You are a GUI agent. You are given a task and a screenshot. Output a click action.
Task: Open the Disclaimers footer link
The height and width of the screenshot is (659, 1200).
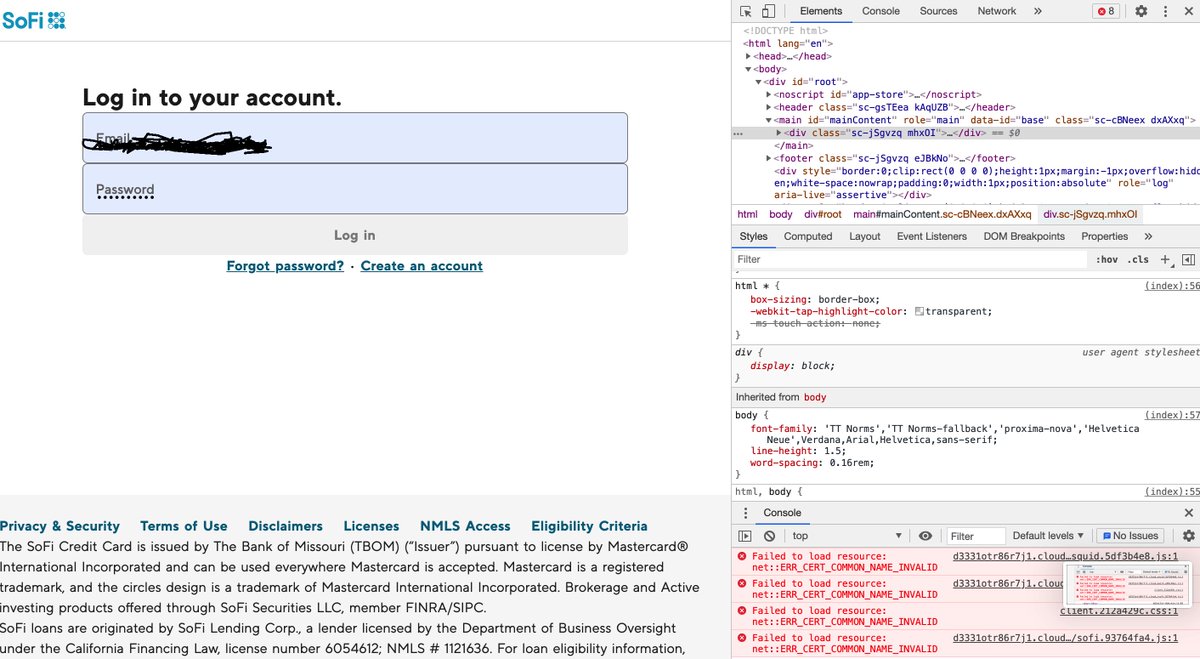tap(286, 526)
